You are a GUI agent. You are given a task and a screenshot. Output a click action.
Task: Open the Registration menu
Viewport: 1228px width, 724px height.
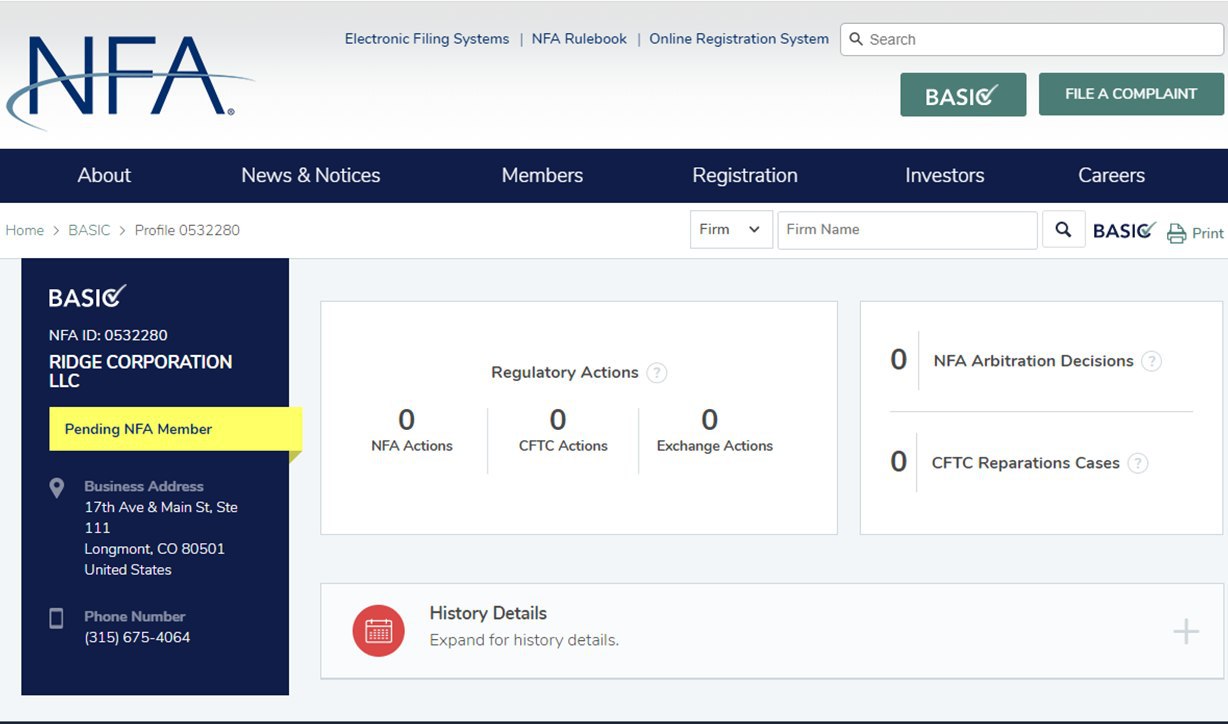pyautogui.click(x=745, y=175)
